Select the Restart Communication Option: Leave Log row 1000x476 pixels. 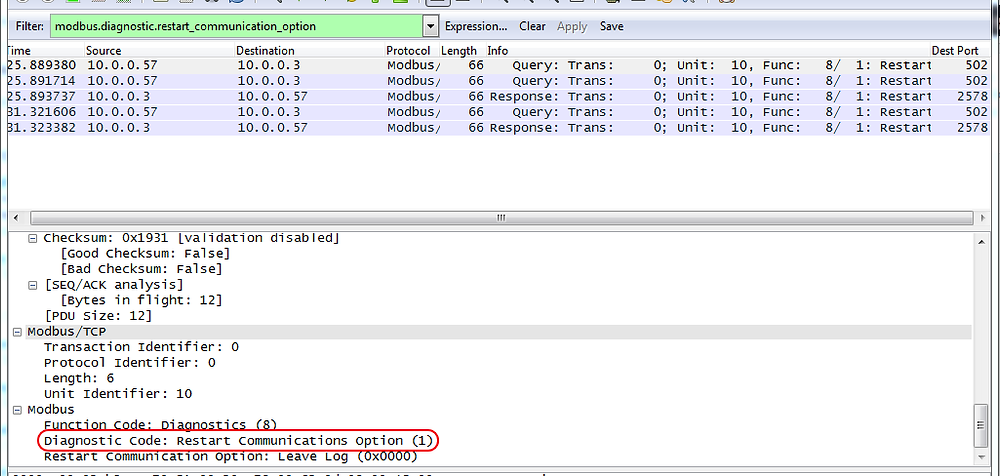tap(231, 456)
